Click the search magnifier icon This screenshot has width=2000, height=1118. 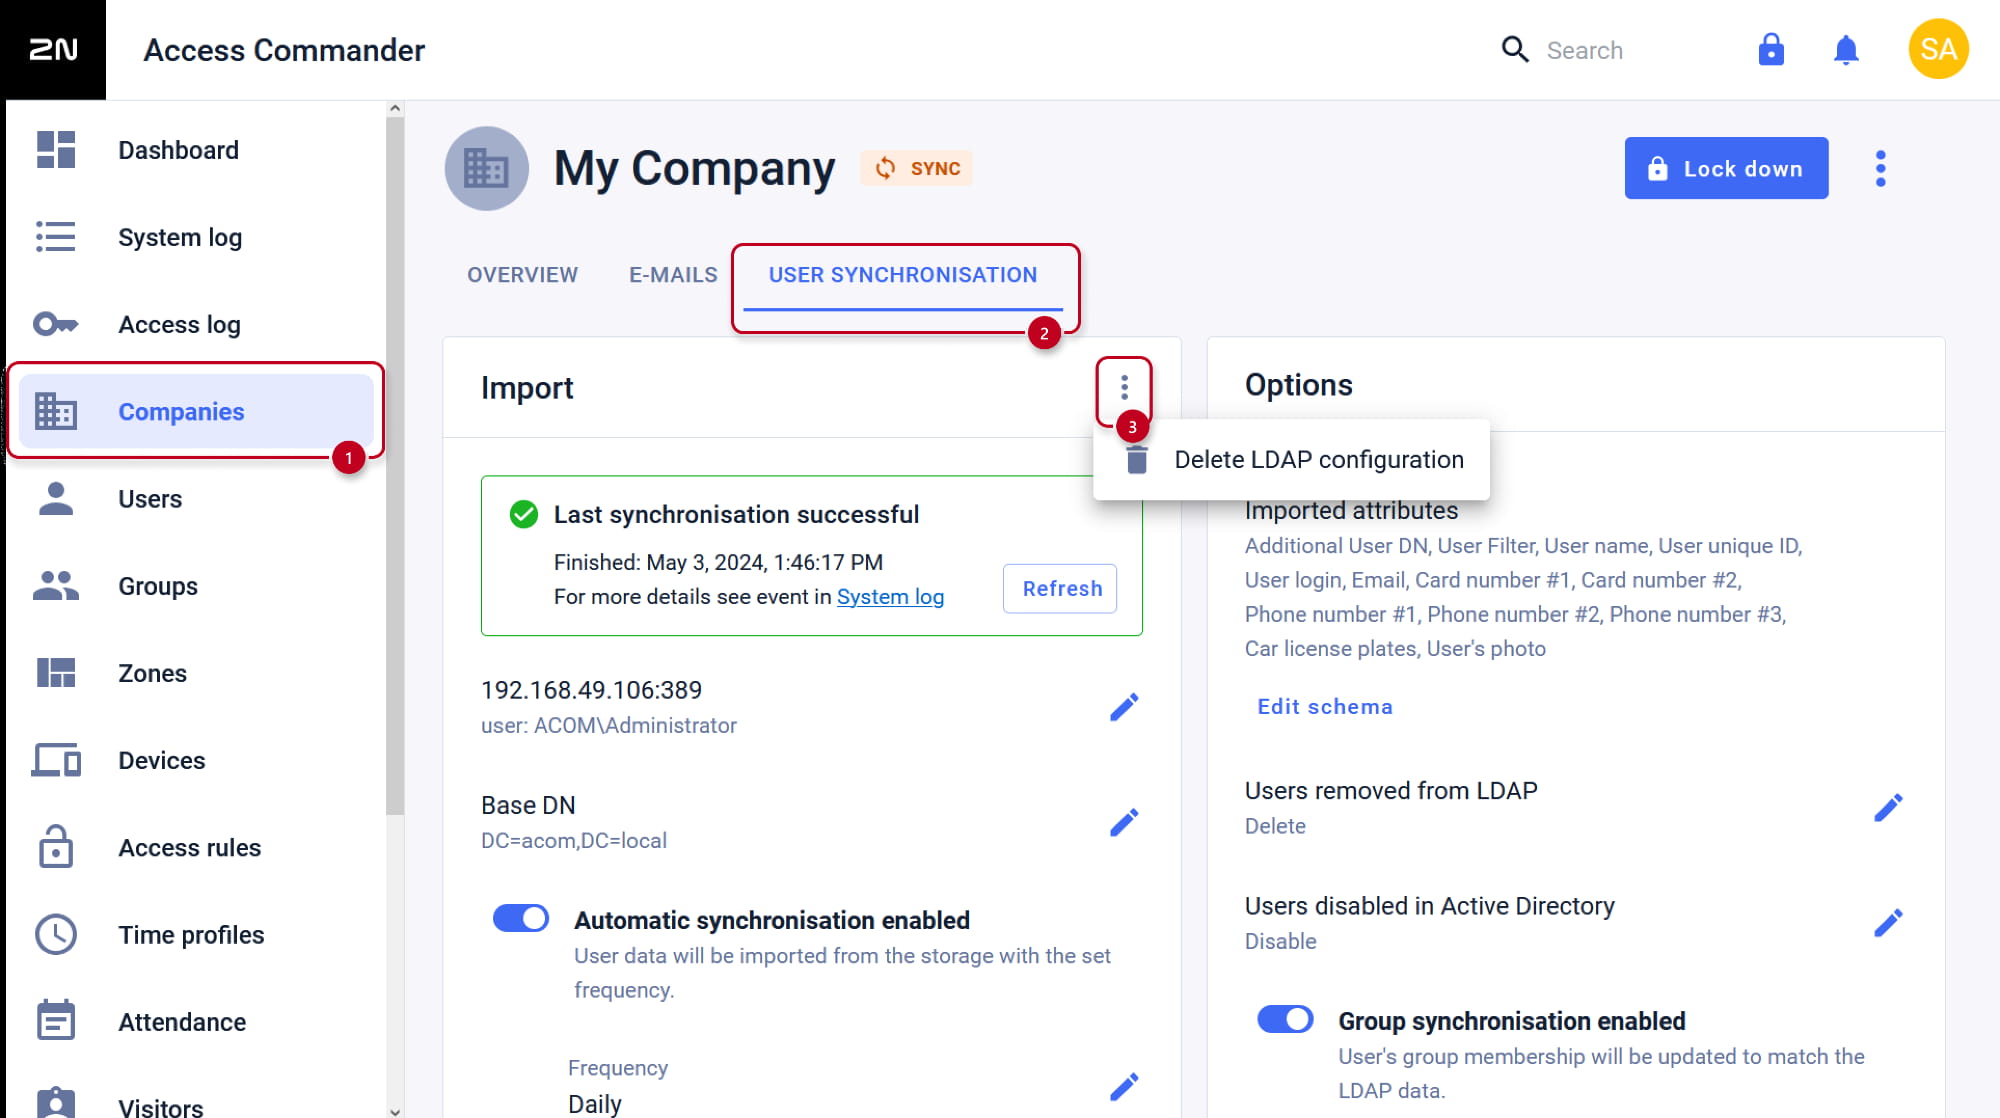coord(1515,49)
